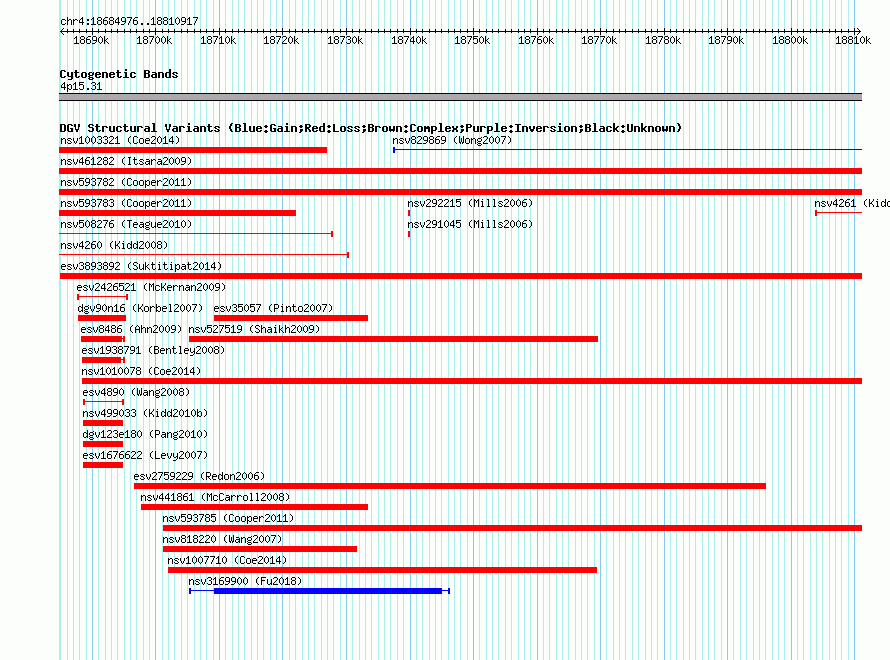Click the nsv508276 (Teague2010) label
Image resolution: width=890 pixels, height=660 pixels.
[x=126, y=224]
